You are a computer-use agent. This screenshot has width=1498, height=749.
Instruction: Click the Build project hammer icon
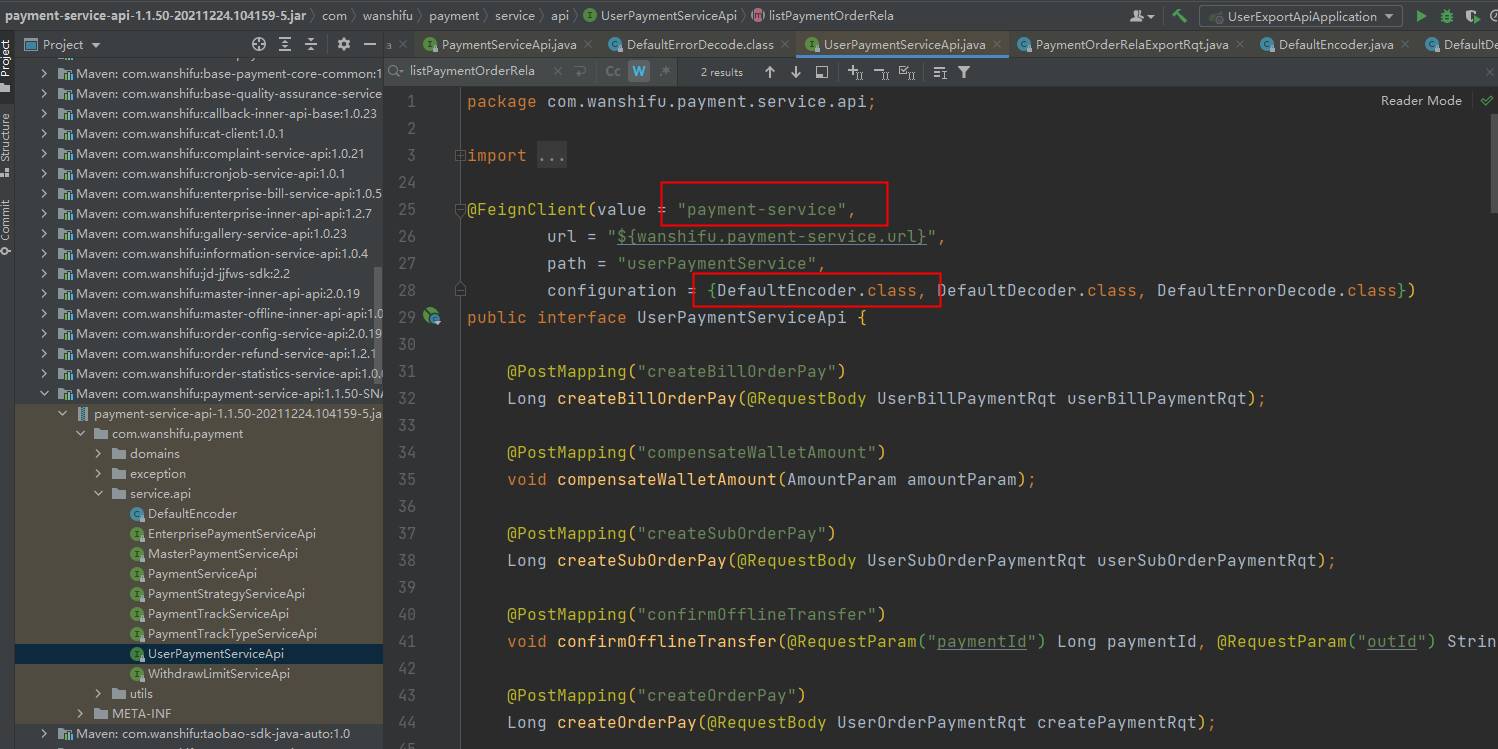(1179, 16)
